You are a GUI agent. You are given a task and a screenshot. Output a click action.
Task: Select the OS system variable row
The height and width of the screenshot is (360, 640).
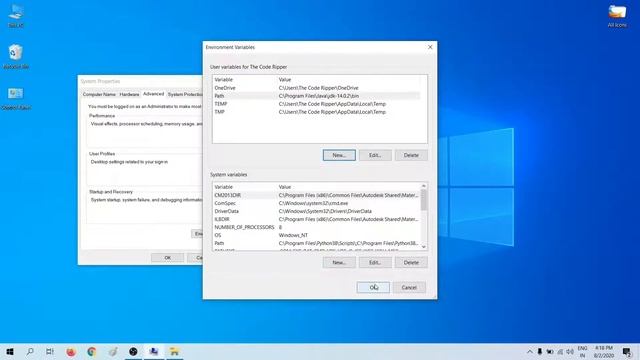[x=316, y=235]
